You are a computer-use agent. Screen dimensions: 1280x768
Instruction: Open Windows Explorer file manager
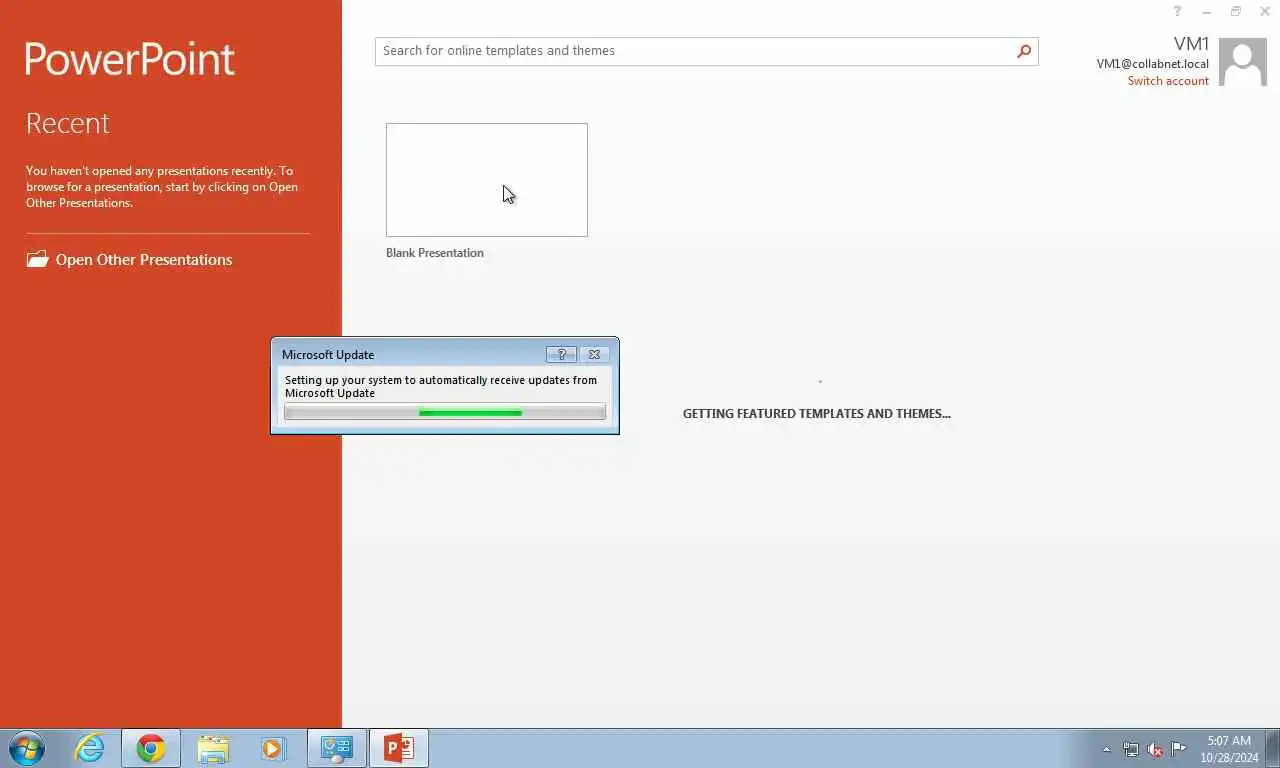pos(213,748)
